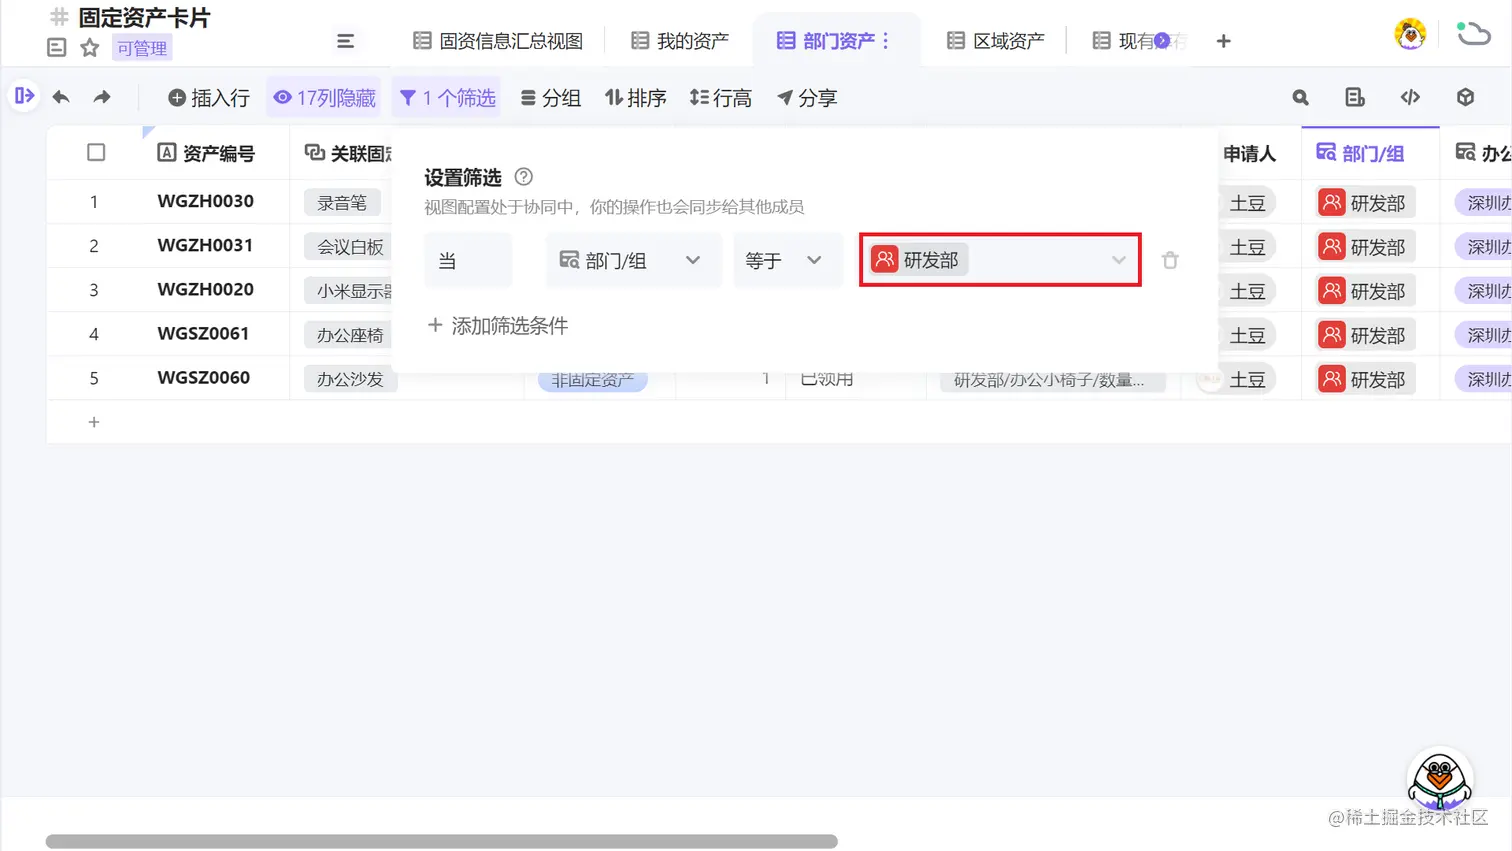Screen dimensions: 1512x851
Task: Delete the filter condition via trash icon
Action: [1170, 259]
